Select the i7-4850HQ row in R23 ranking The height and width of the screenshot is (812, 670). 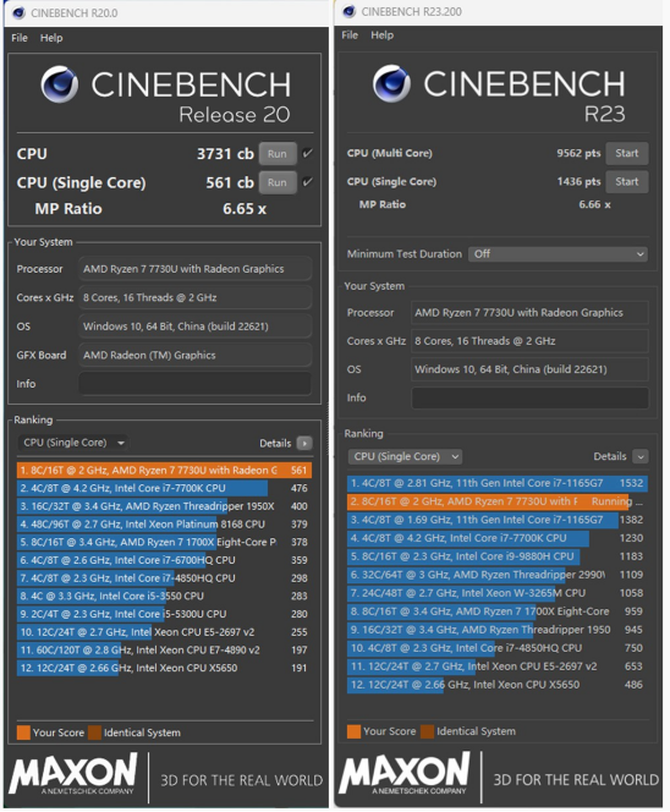pyautogui.click(x=497, y=648)
